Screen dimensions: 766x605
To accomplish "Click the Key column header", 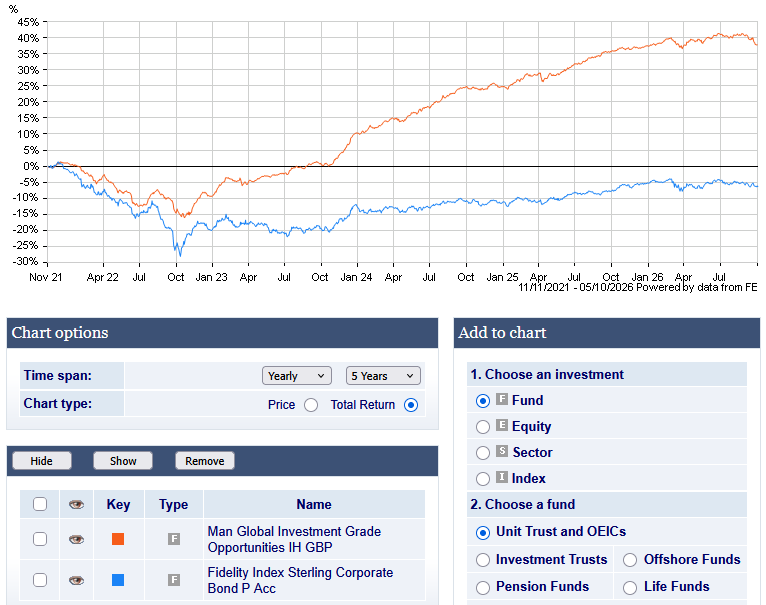I will pyautogui.click(x=118, y=504).
